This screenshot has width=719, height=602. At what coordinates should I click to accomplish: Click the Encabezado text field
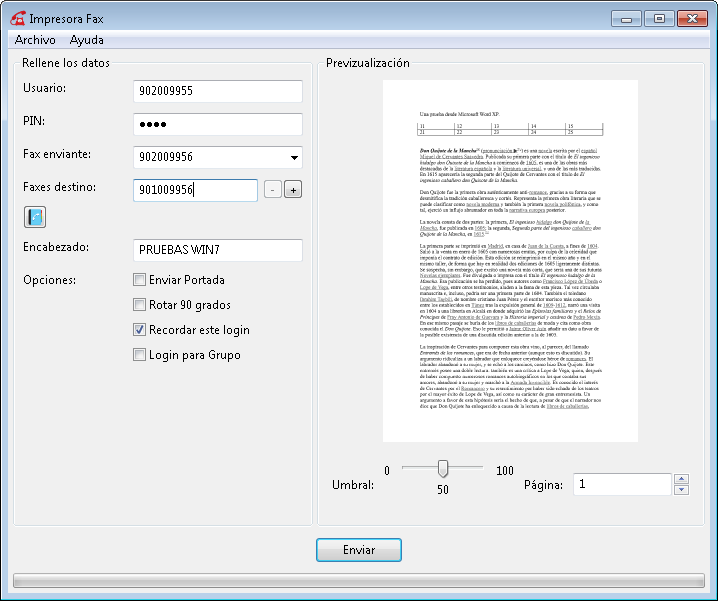point(217,250)
